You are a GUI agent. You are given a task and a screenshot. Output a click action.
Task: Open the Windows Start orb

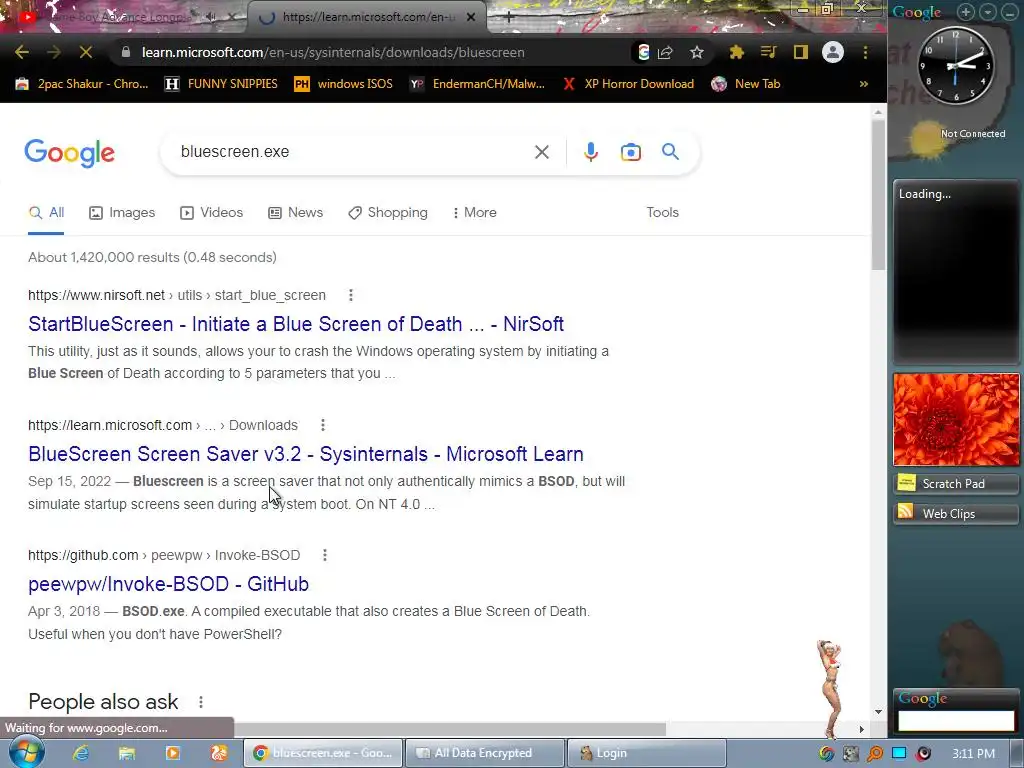(x=27, y=752)
